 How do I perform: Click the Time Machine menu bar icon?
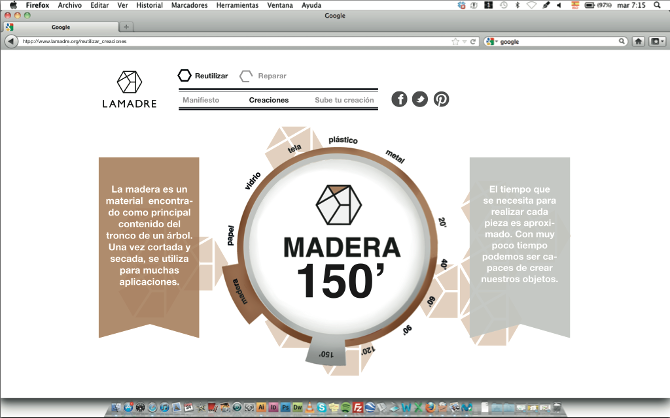(x=504, y=5)
